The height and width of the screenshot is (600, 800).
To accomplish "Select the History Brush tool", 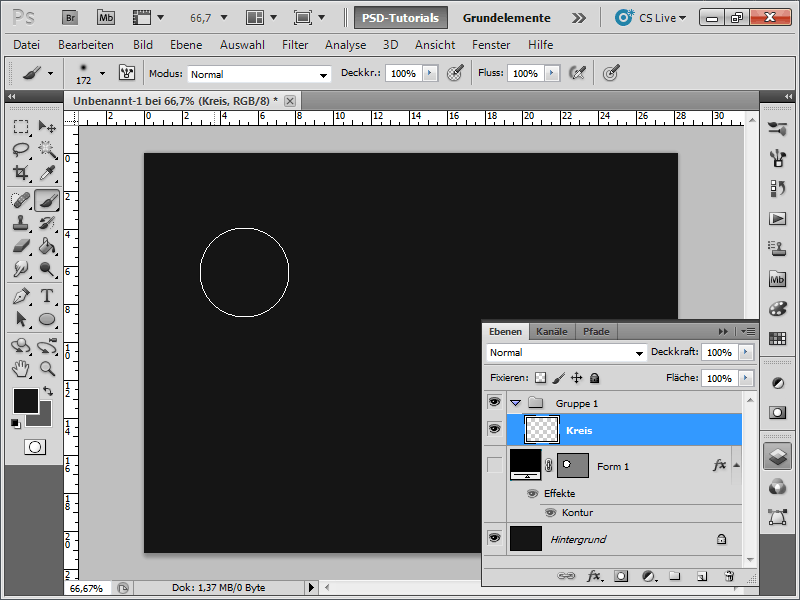I will (x=47, y=223).
